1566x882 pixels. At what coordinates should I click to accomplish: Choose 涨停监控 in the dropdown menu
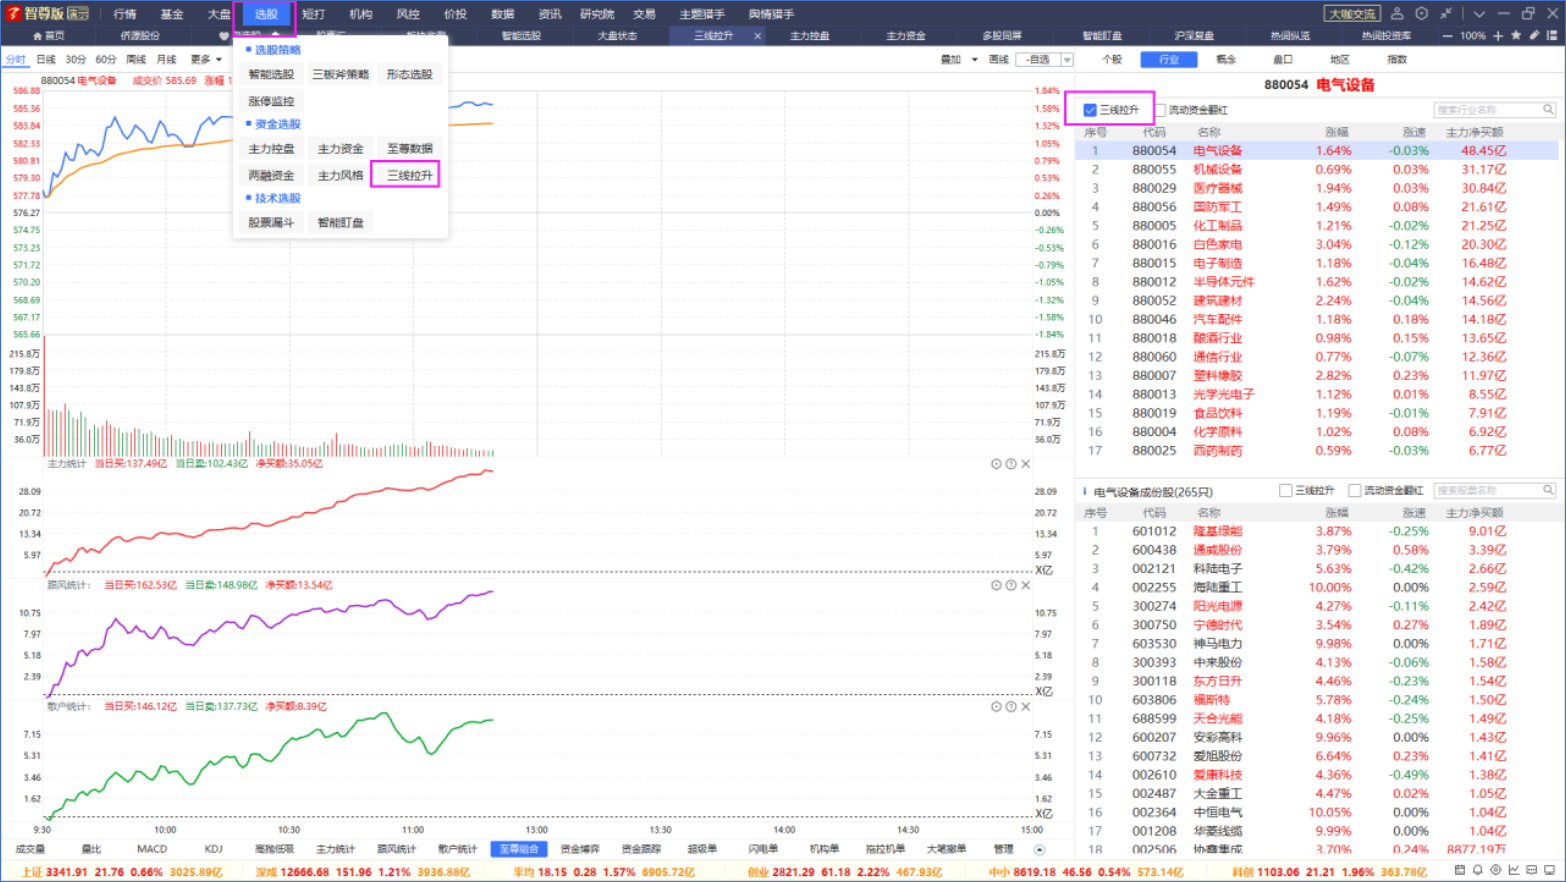coord(271,101)
